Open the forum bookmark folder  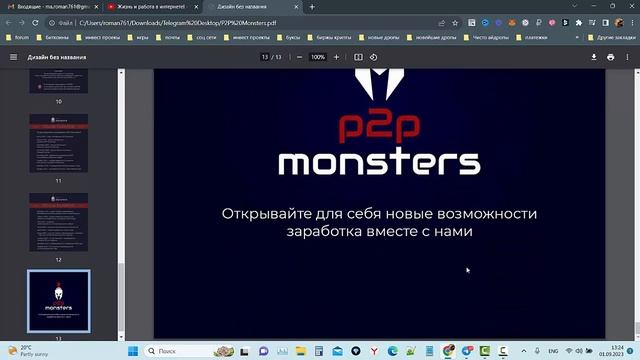[18, 37]
